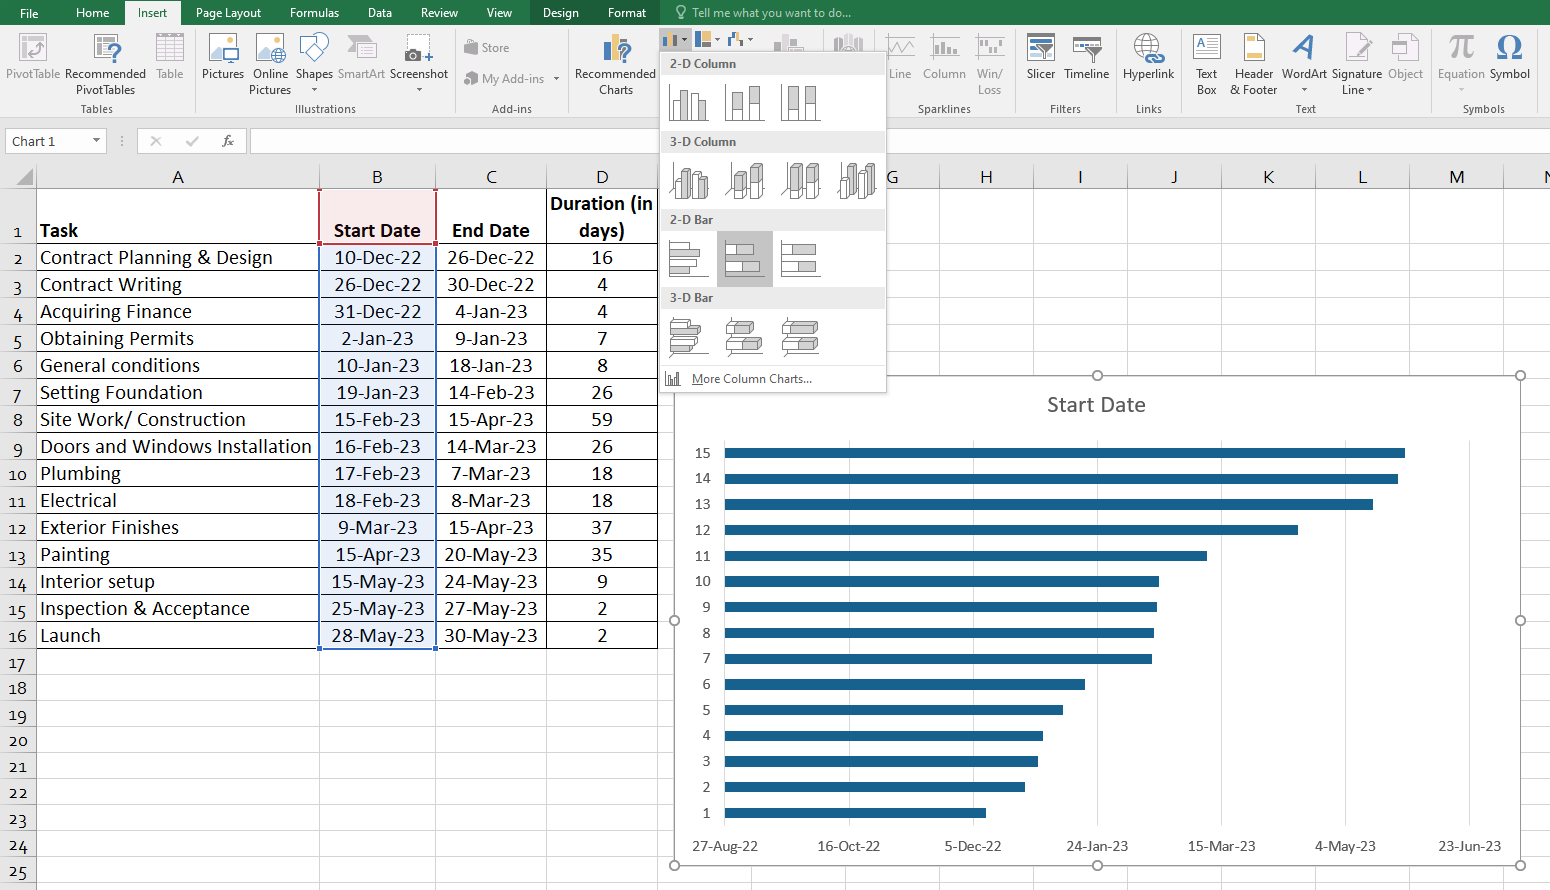This screenshot has height=890, width=1550.
Task: Open the Formulas ribbon tab
Action: click(314, 13)
